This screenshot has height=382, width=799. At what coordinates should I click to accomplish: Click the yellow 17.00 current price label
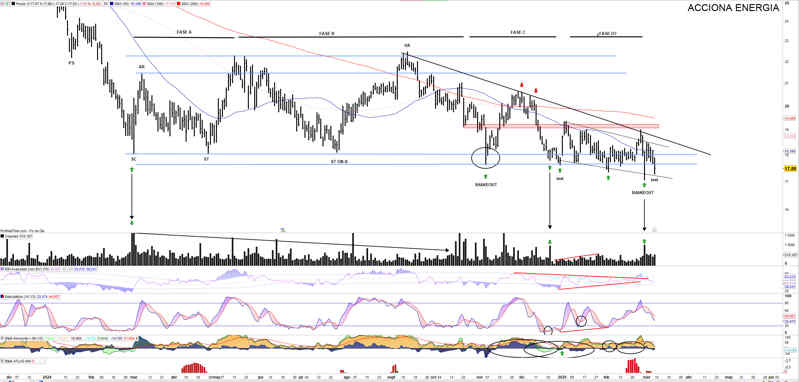(790, 168)
